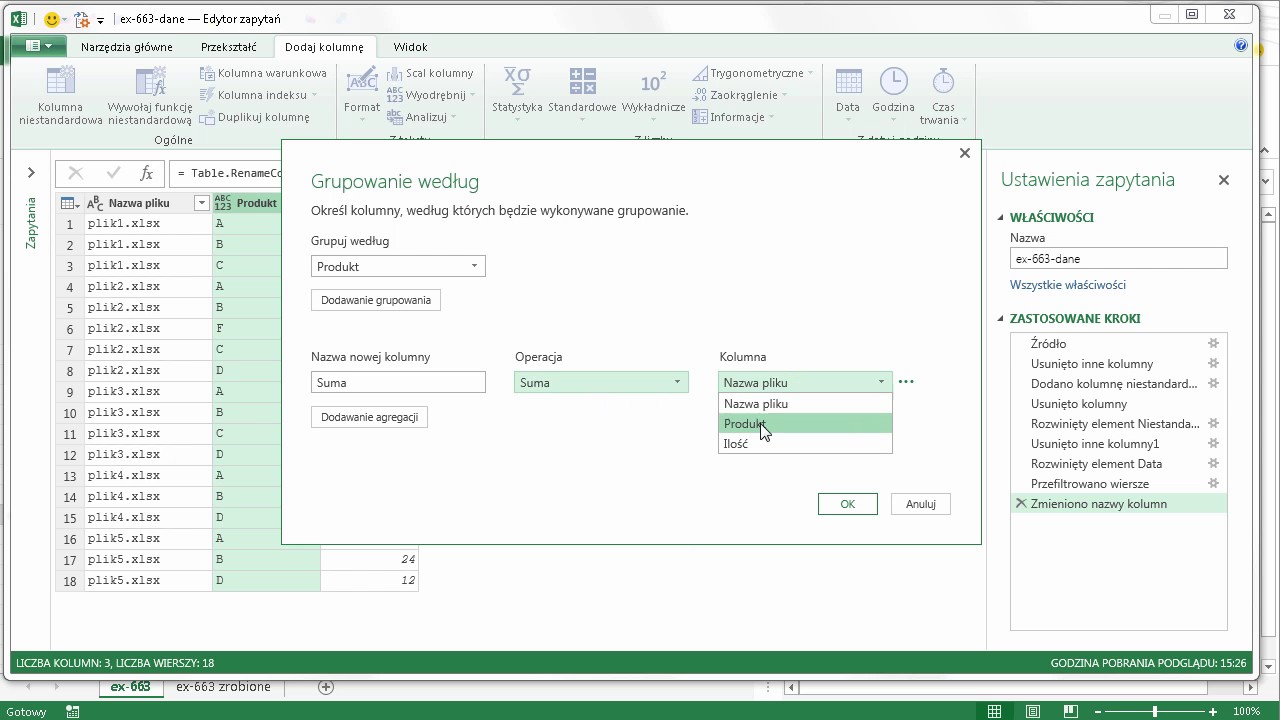
Task: Click the Excel zoom slider handle
Action: pos(1155,712)
